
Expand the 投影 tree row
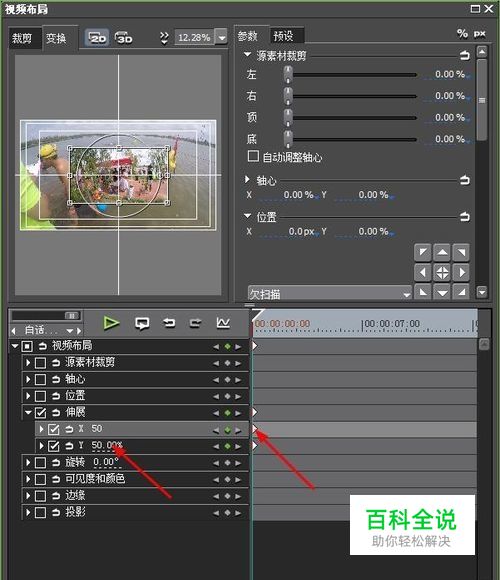click(28, 512)
